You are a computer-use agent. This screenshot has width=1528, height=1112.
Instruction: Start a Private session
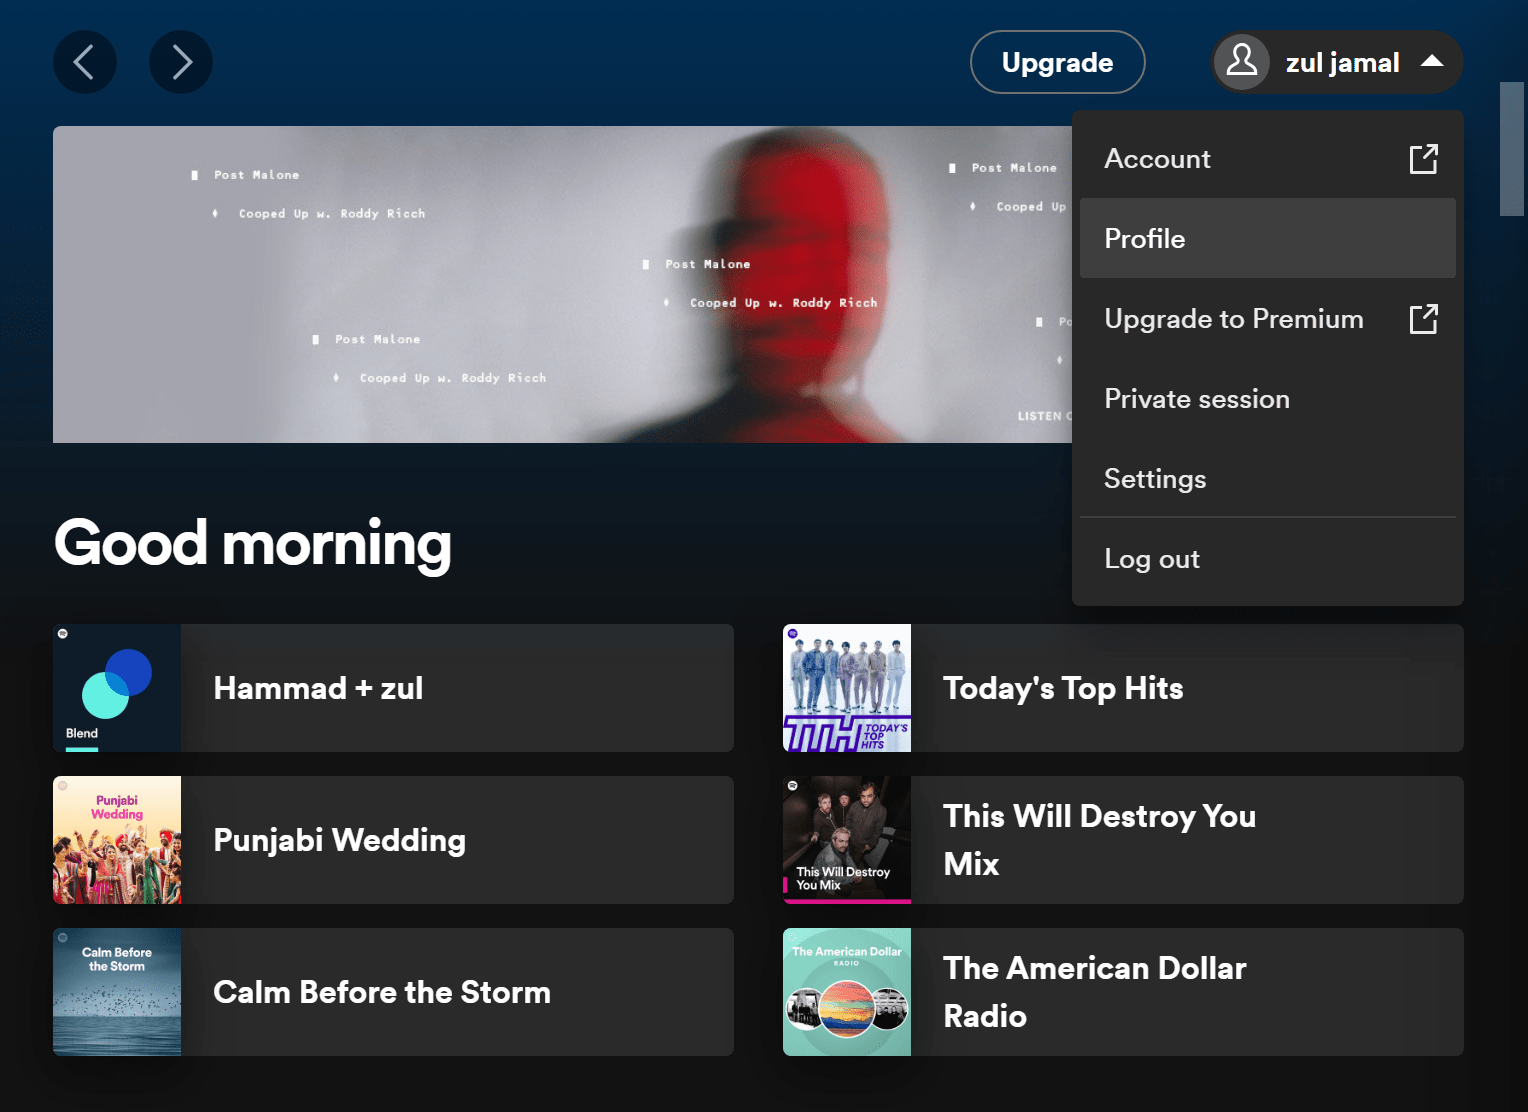coord(1268,398)
